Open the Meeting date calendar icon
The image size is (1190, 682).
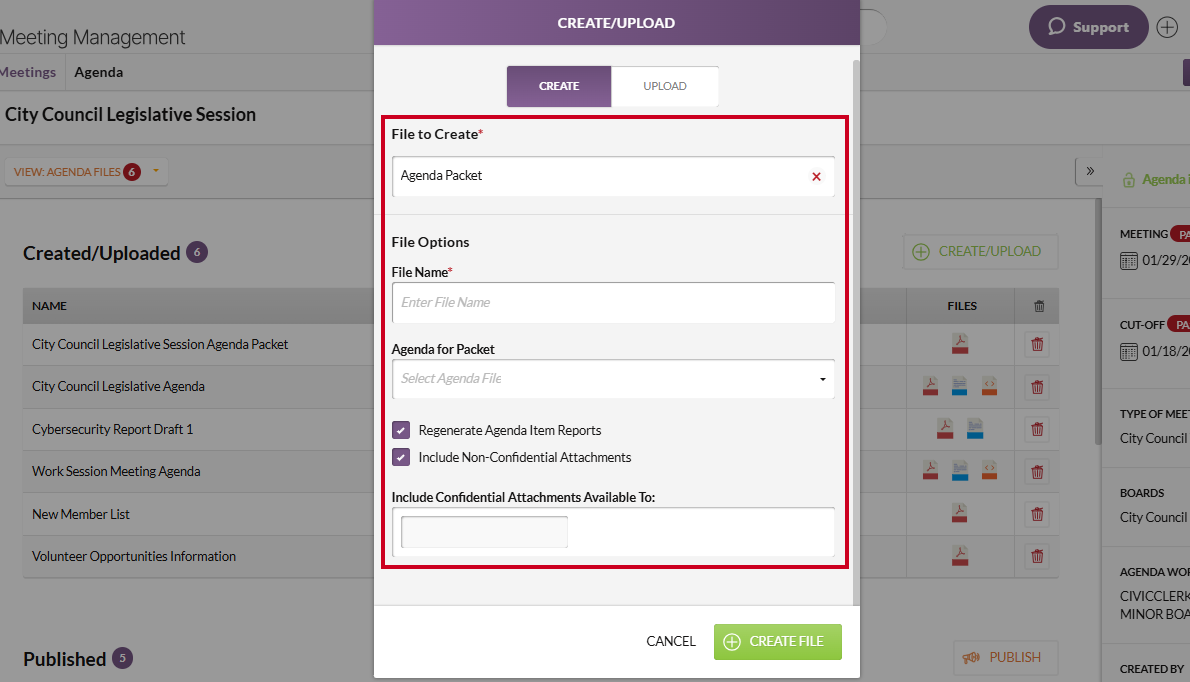pyautogui.click(x=1129, y=261)
